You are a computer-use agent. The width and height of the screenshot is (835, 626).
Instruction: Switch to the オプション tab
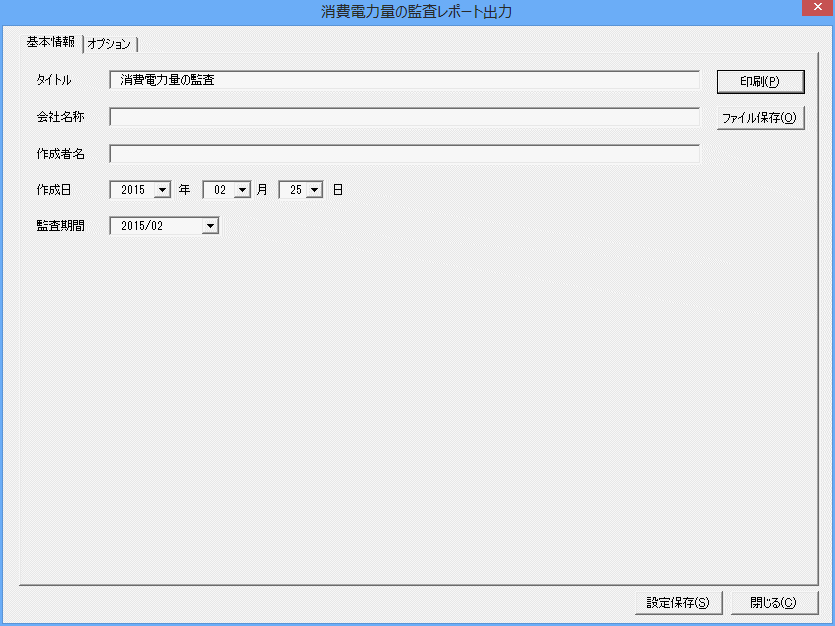coord(110,44)
